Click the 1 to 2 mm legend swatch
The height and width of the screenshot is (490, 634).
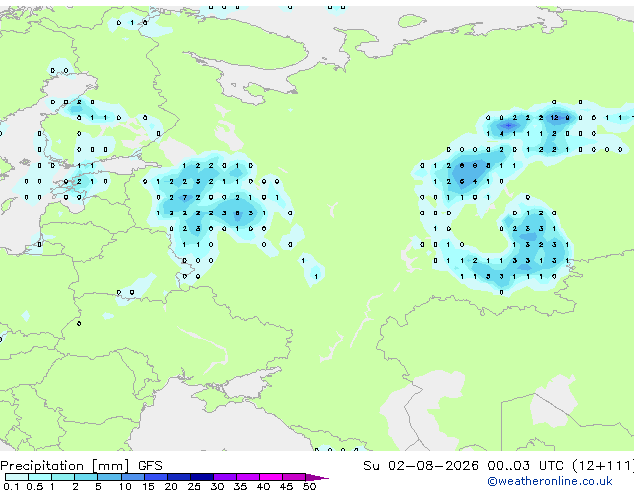tap(63, 477)
